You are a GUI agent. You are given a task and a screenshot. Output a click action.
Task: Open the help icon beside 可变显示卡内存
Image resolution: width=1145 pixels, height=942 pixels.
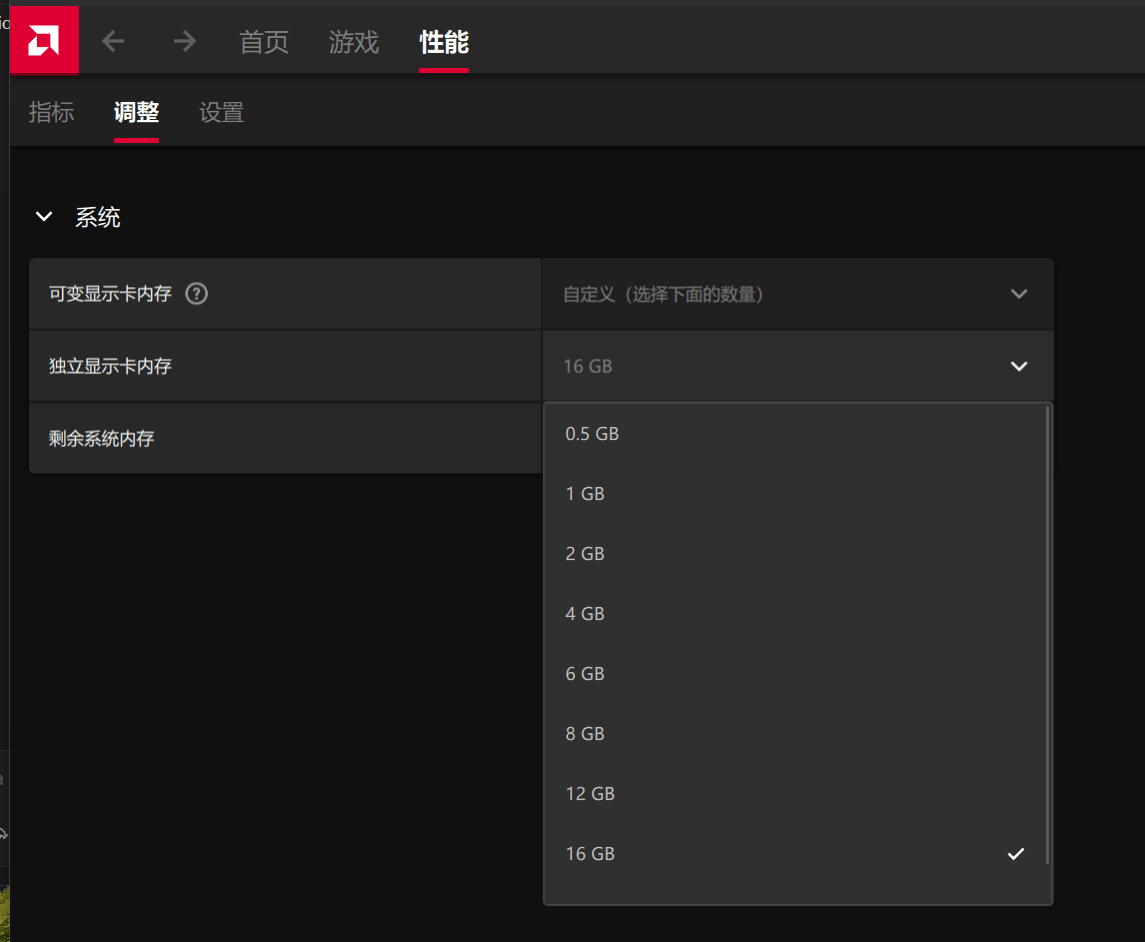click(196, 294)
